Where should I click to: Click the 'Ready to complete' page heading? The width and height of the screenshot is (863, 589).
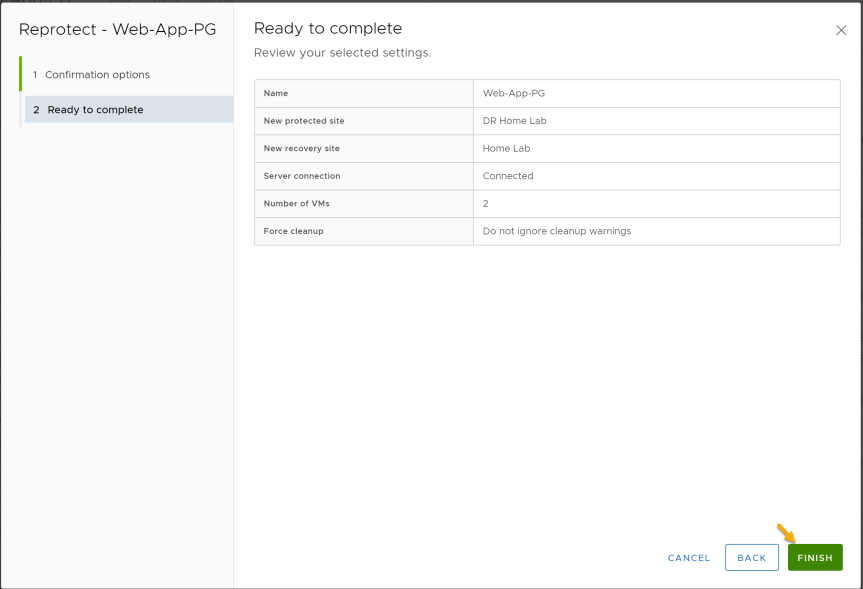tap(328, 28)
